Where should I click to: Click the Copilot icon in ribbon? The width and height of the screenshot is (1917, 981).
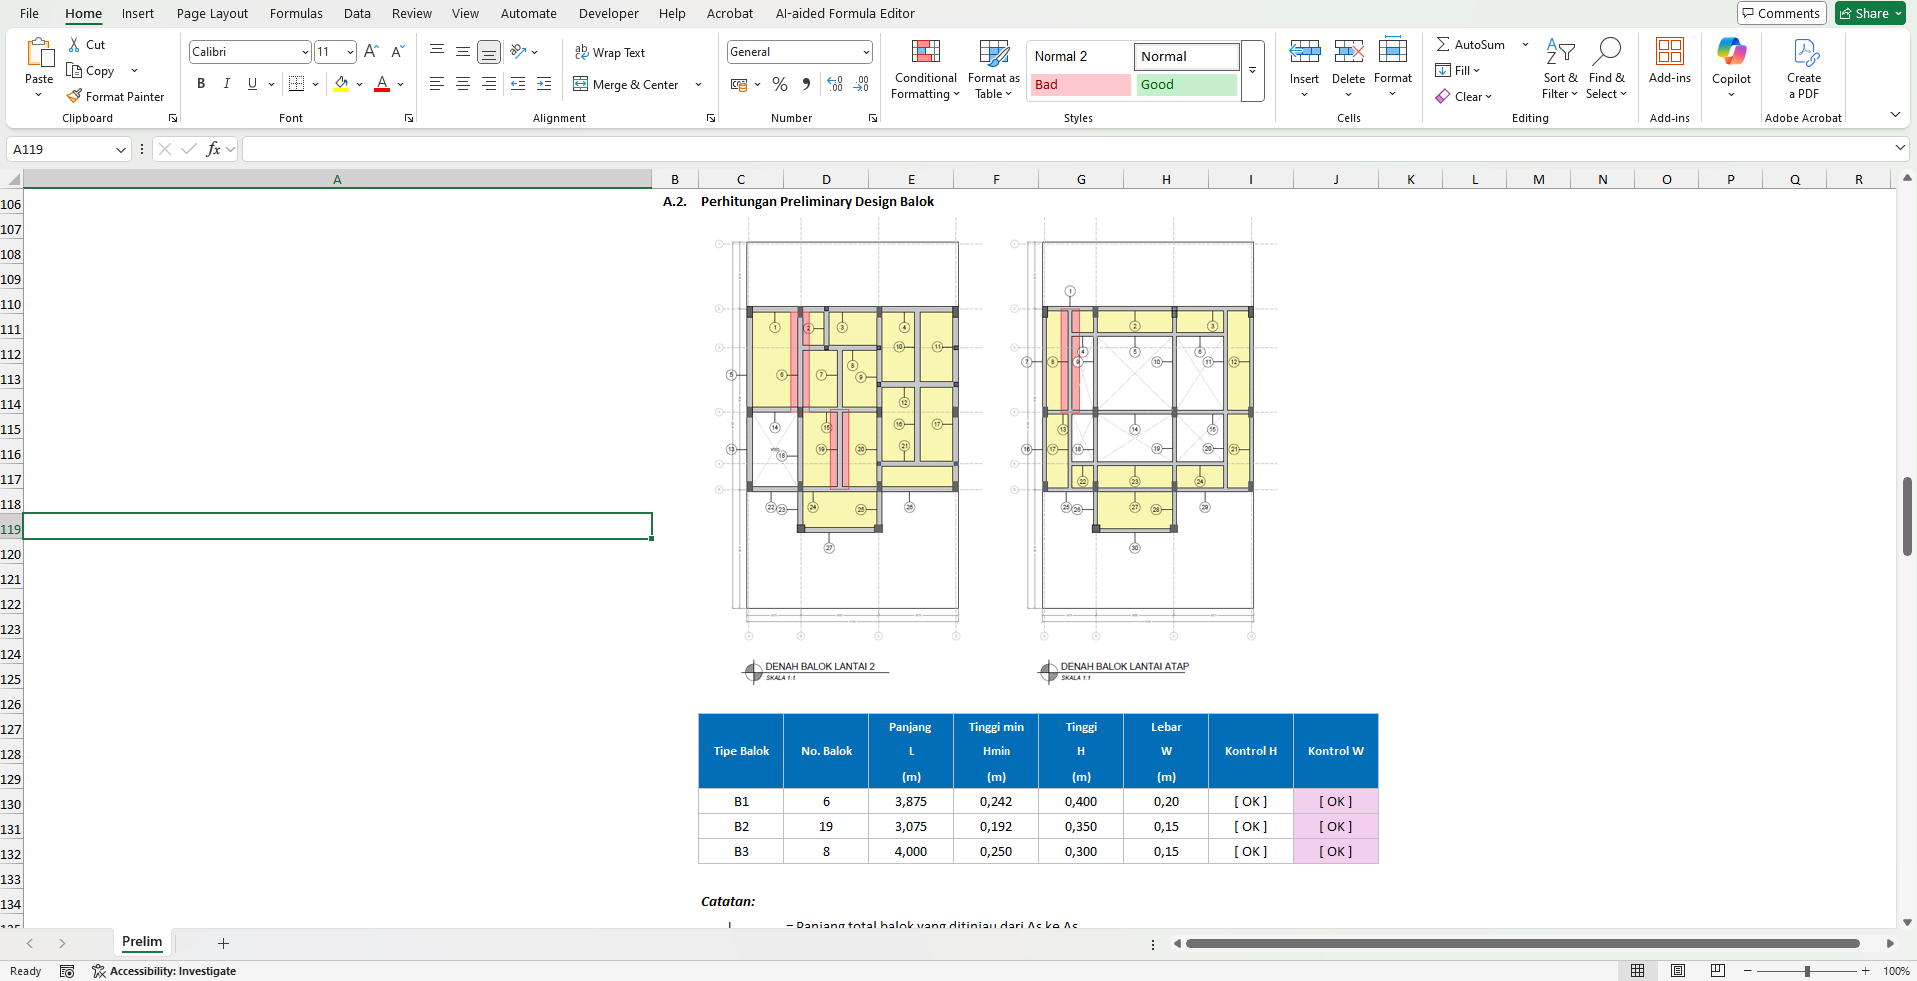(1730, 52)
